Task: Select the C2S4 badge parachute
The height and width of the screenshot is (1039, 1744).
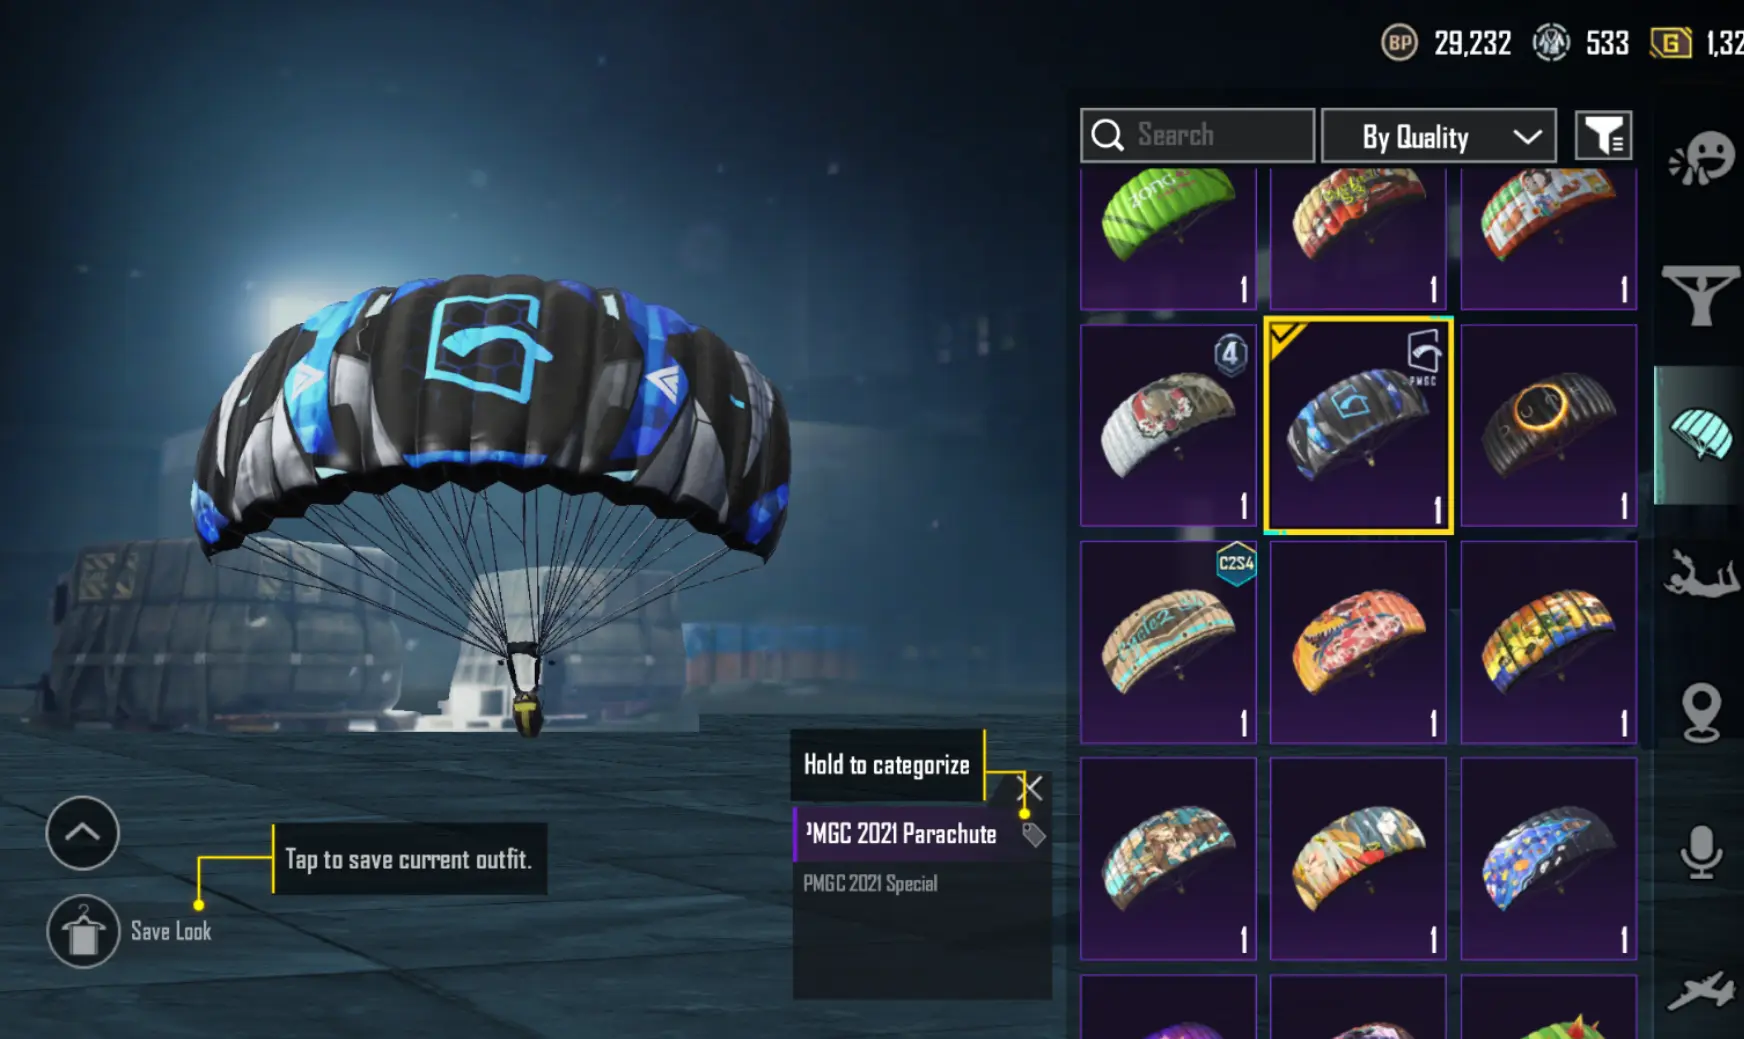Action: click(1168, 642)
